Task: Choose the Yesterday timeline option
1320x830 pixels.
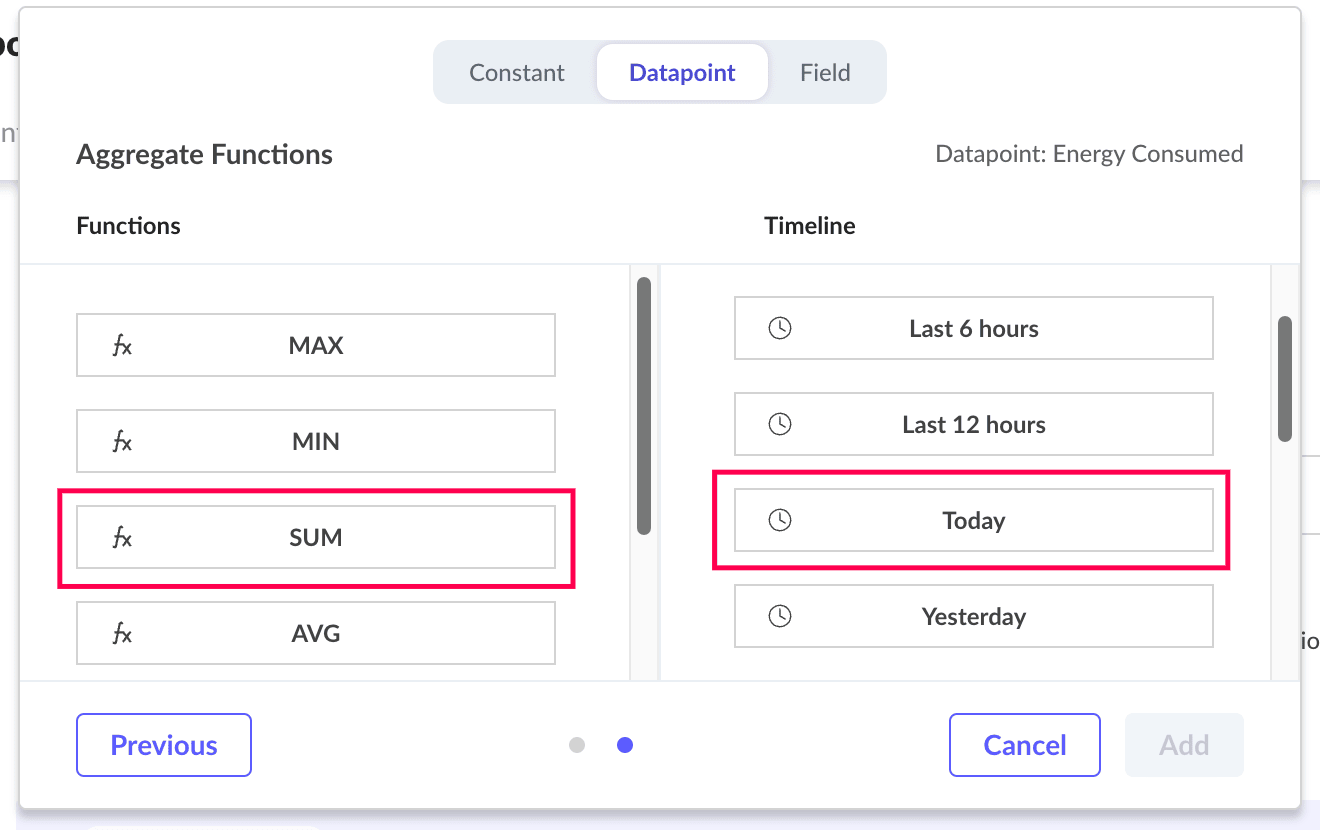Action: 973,616
